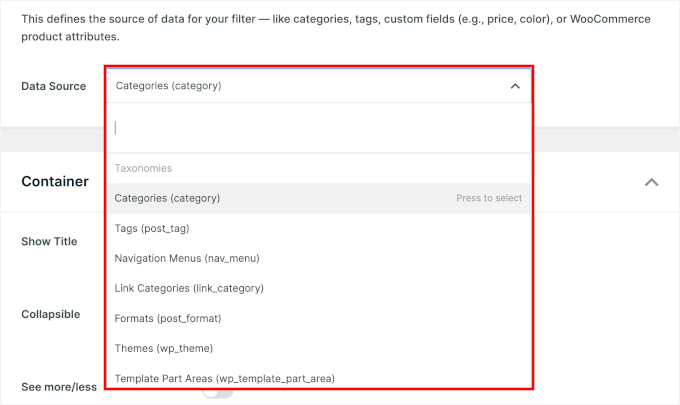Pick Navigation Menus (nav_menu) option
Screen dimensions: 680x405
187,258
